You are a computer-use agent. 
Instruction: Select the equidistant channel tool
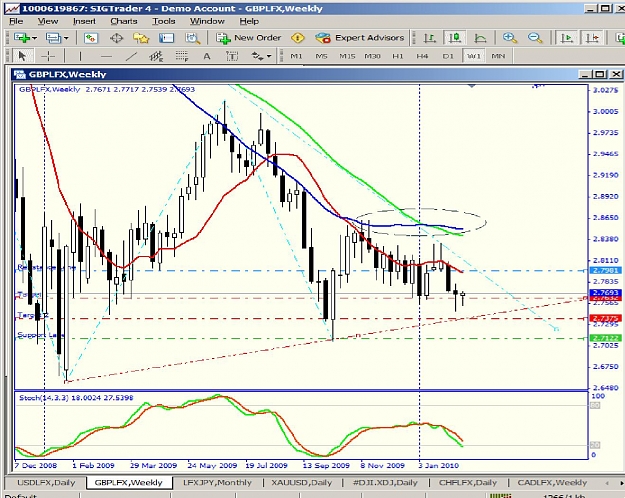click(x=156, y=56)
